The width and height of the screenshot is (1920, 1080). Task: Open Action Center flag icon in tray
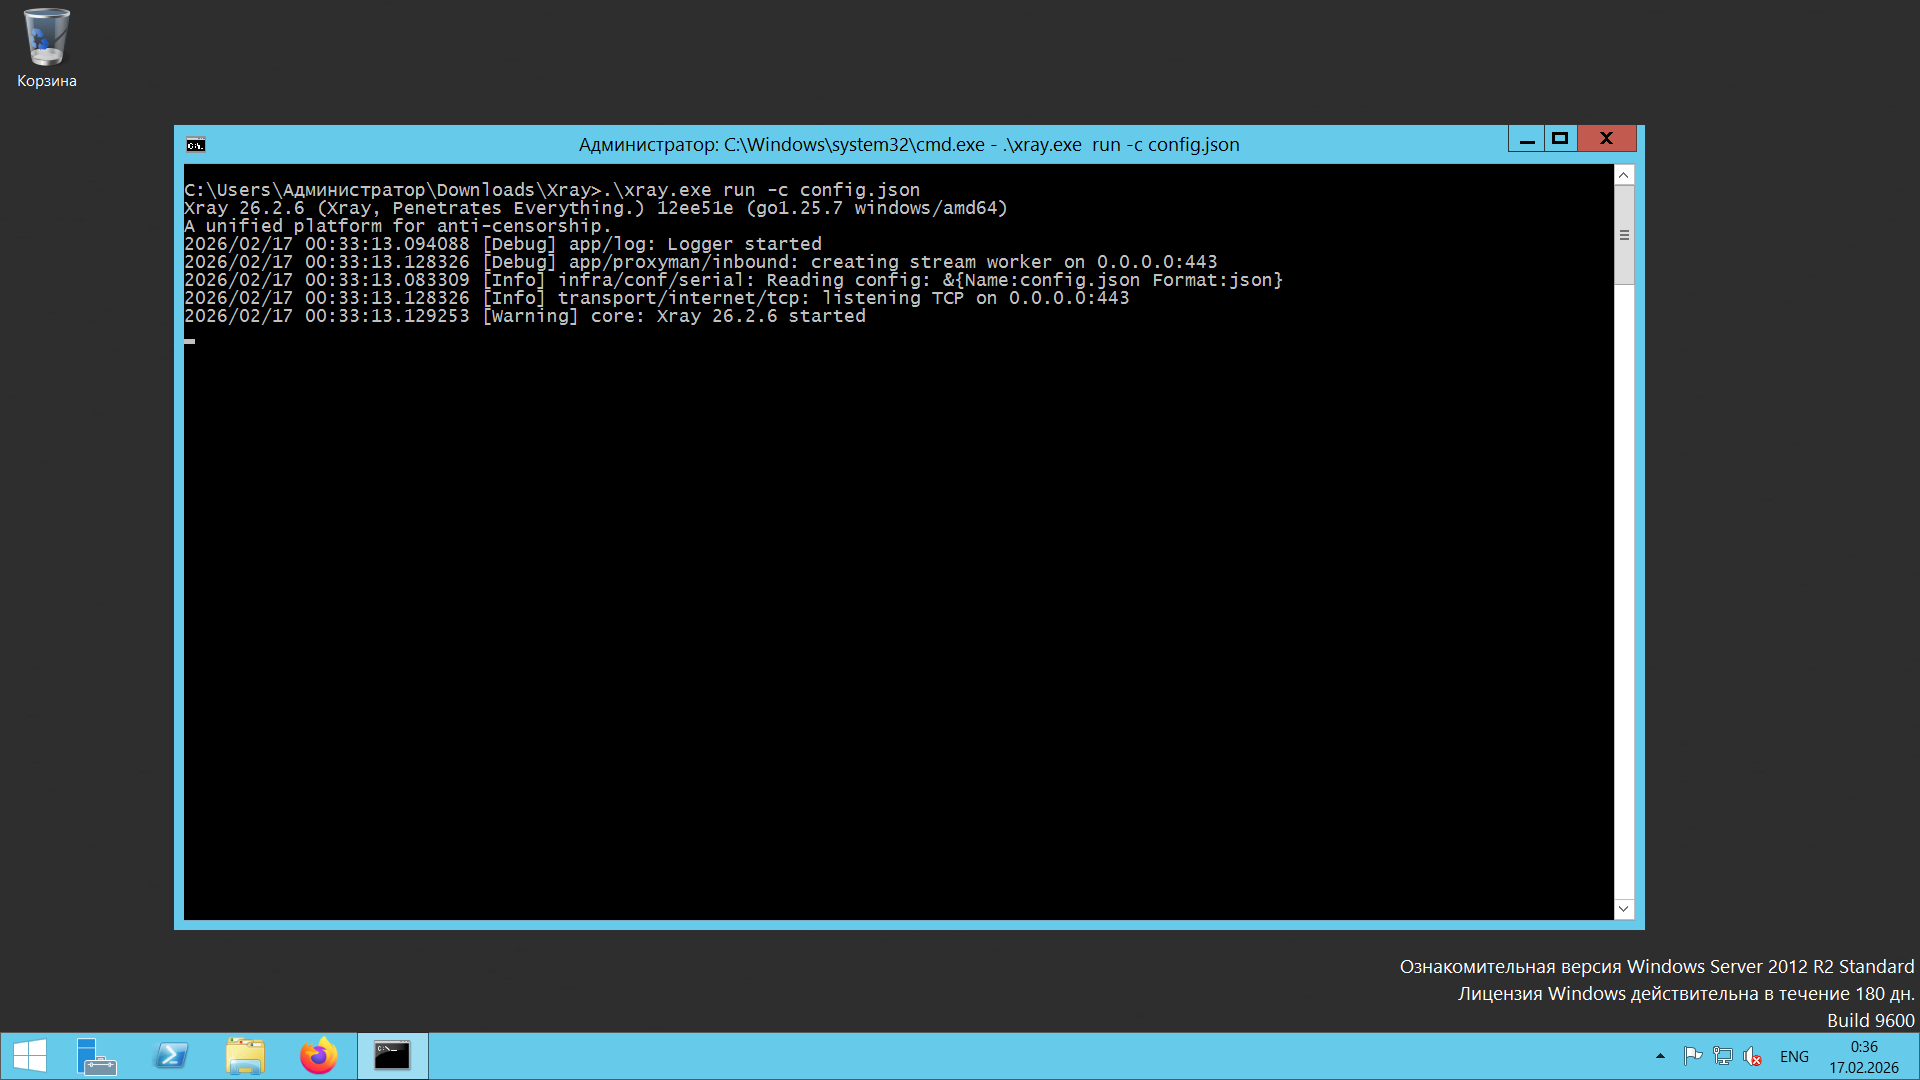[1692, 1056]
